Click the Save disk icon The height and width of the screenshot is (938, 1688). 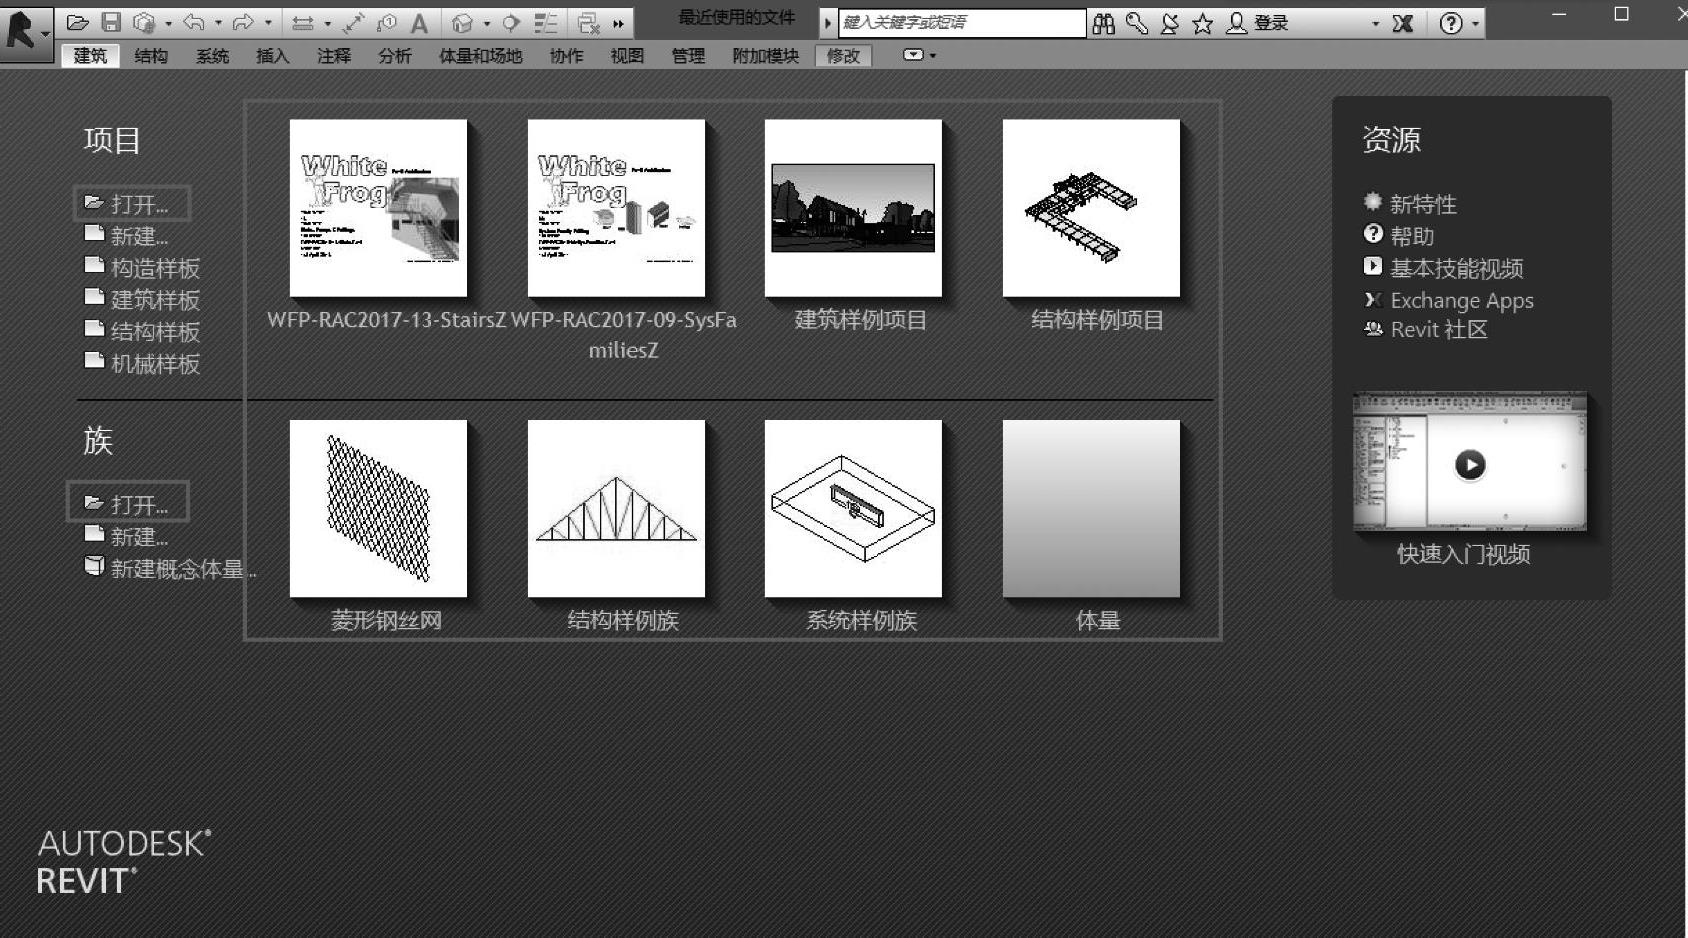point(111,23)
